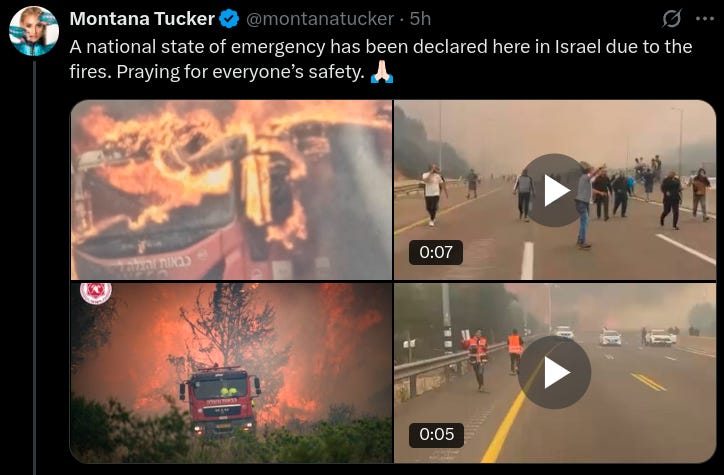Click the fire service logo on the forest photo
Viewport: 724px width, 475px height.
(x=96, y=293)
